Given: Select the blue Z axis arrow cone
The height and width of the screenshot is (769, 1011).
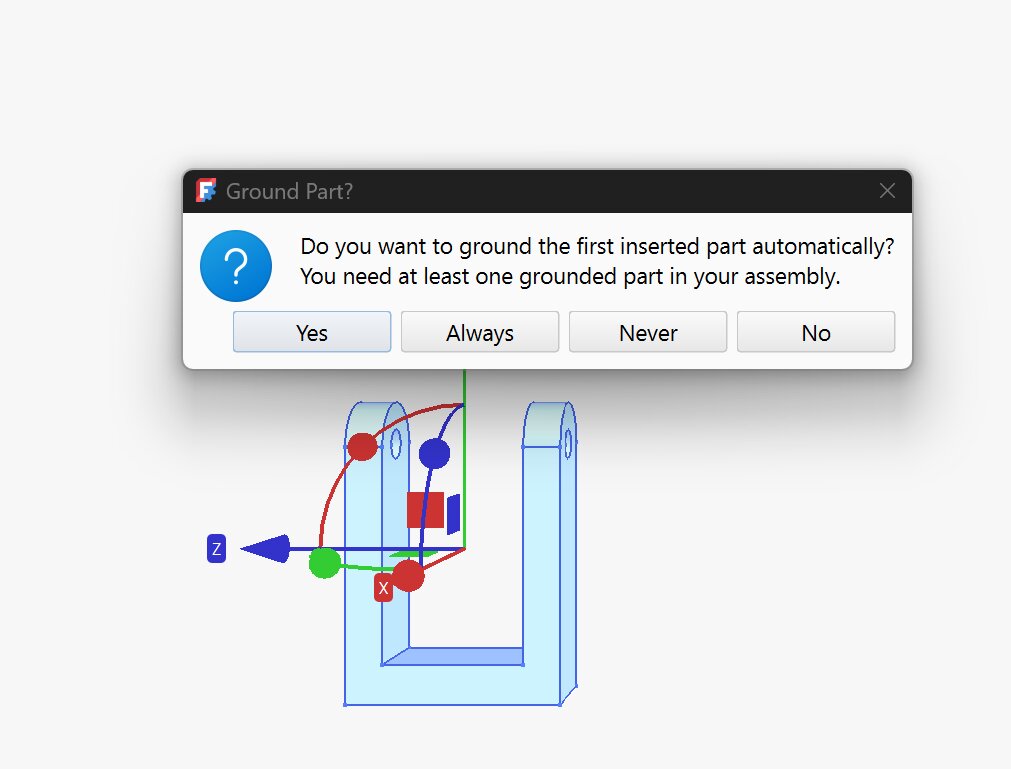Looking at the screenshot, I should pos(266,549).
